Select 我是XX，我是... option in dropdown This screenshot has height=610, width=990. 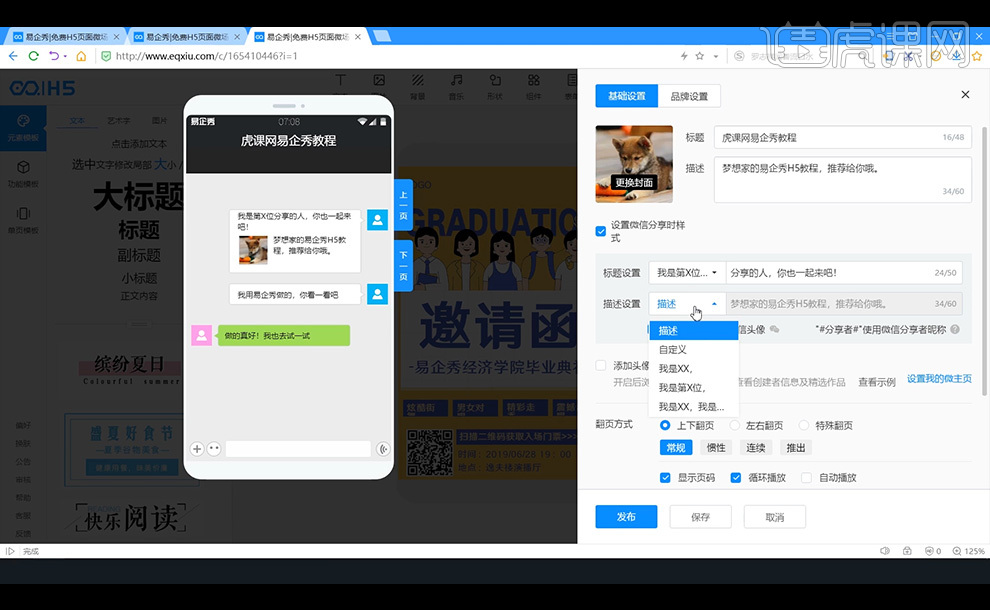click(694, 407)
